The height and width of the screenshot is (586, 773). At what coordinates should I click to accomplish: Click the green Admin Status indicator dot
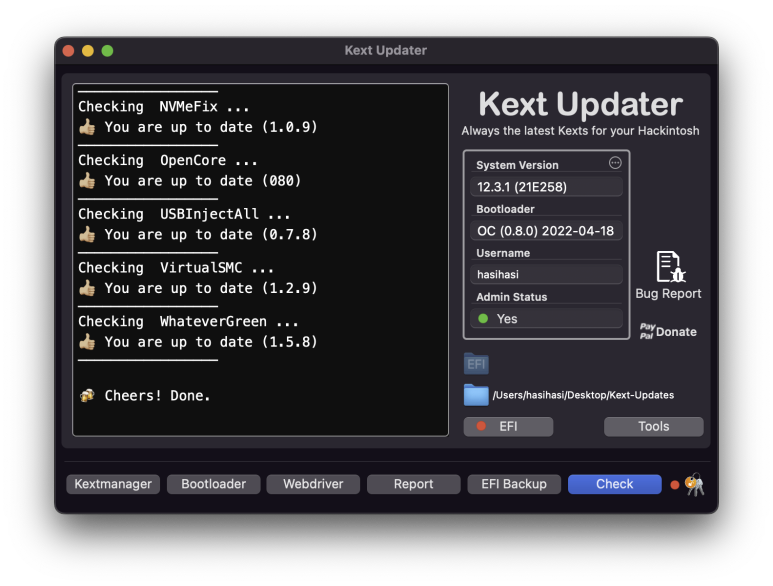pos(483,318)
